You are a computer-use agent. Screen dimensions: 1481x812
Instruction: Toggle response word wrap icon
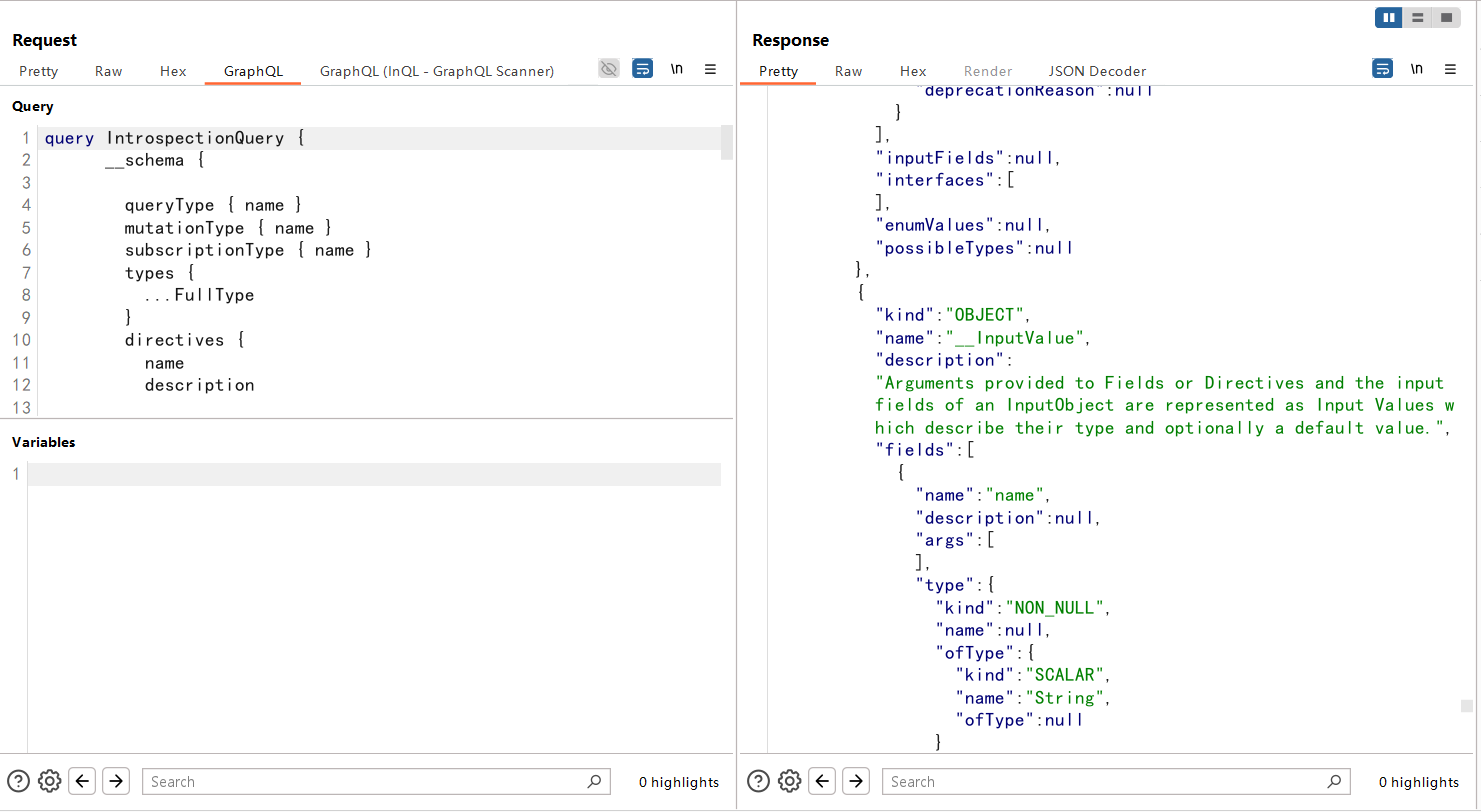[x=1382, y=69]
